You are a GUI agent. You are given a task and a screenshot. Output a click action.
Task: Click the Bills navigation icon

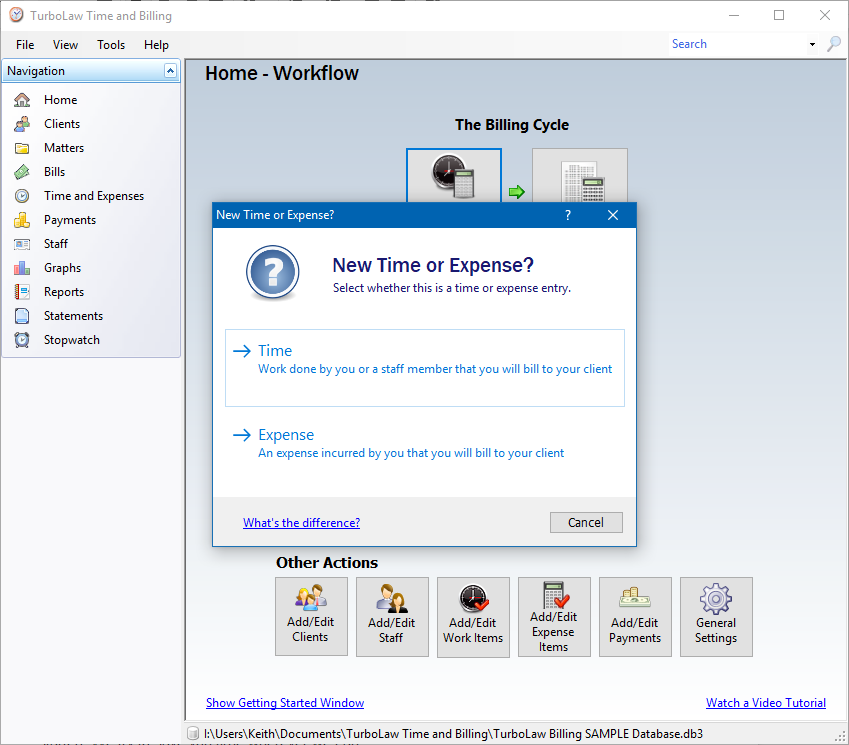pos(22,172)
